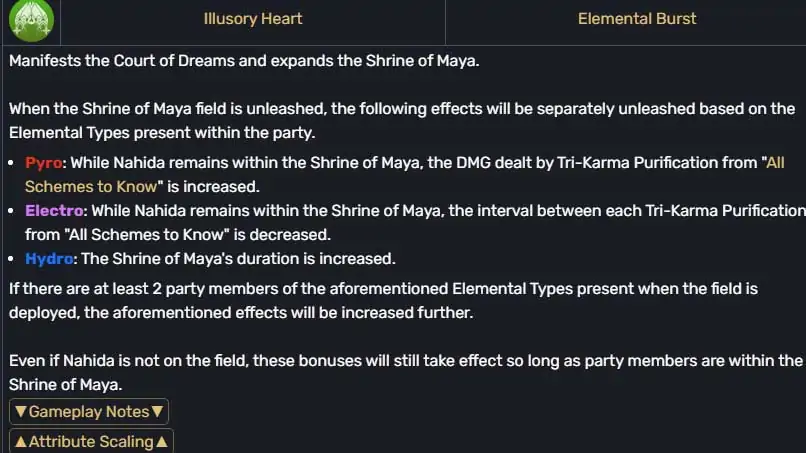Screen dimensions: 806x453
Task: Click up-arrow left of Attribute Scaling
Action: 20,442
